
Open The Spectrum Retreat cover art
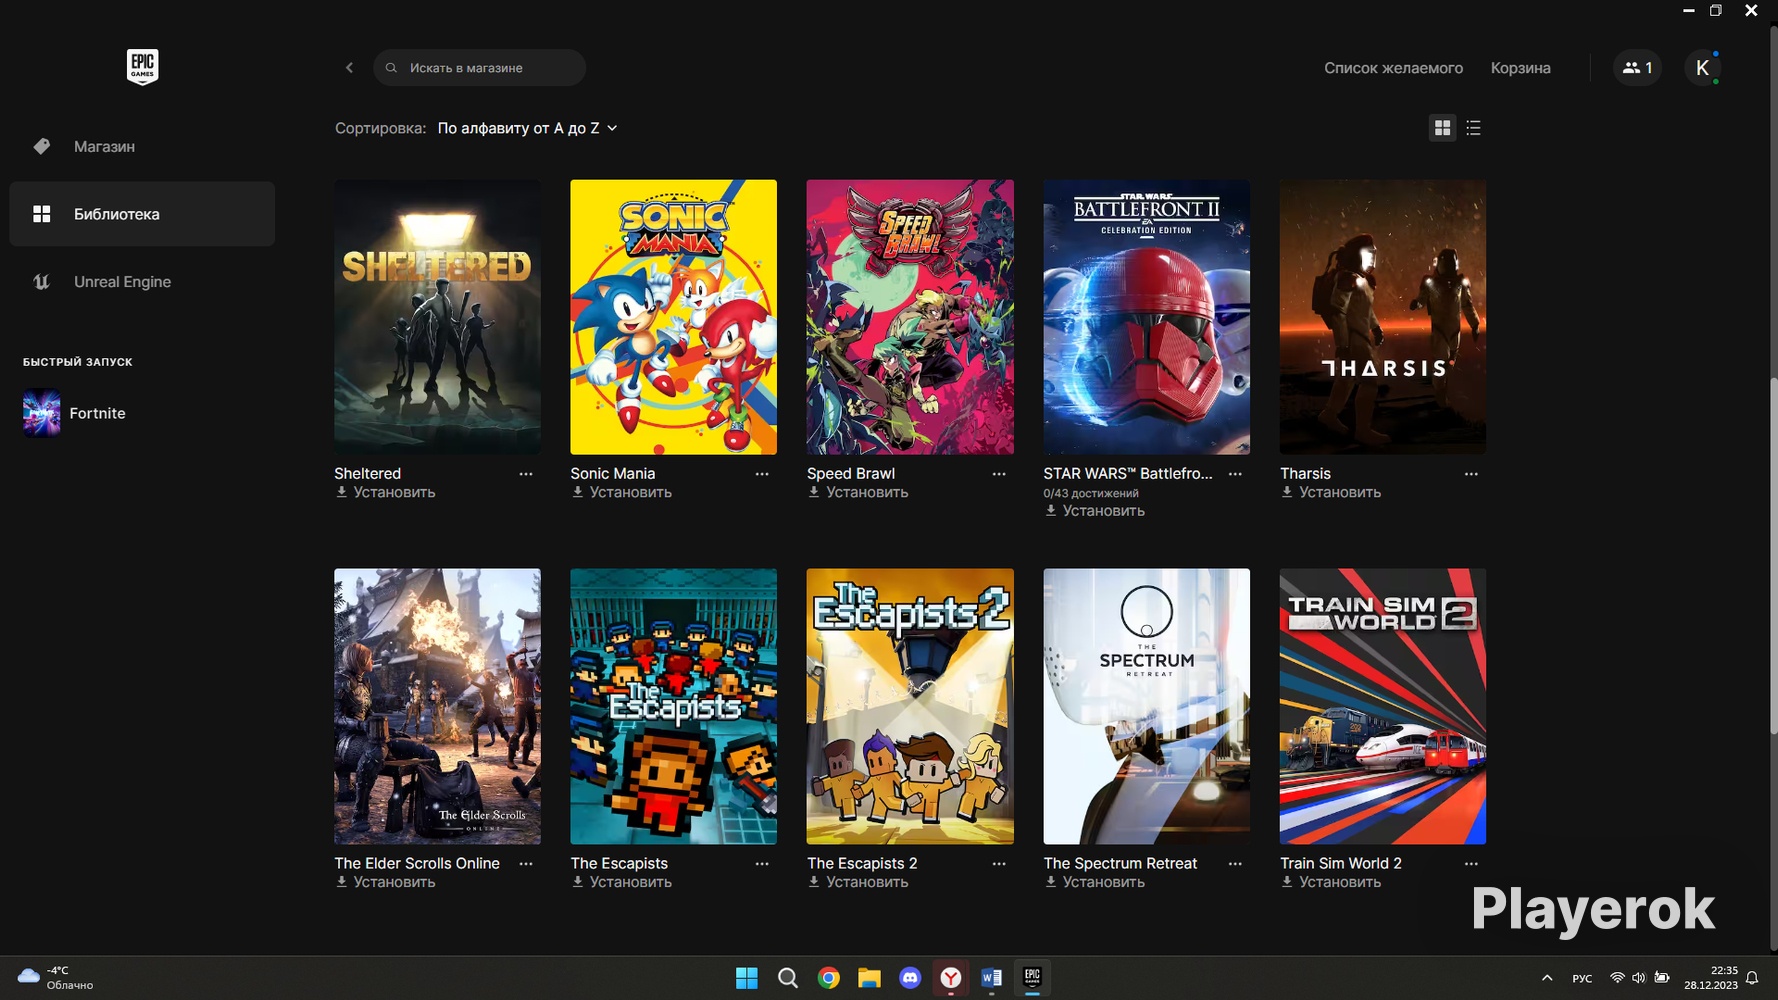tap(1146, 707)
